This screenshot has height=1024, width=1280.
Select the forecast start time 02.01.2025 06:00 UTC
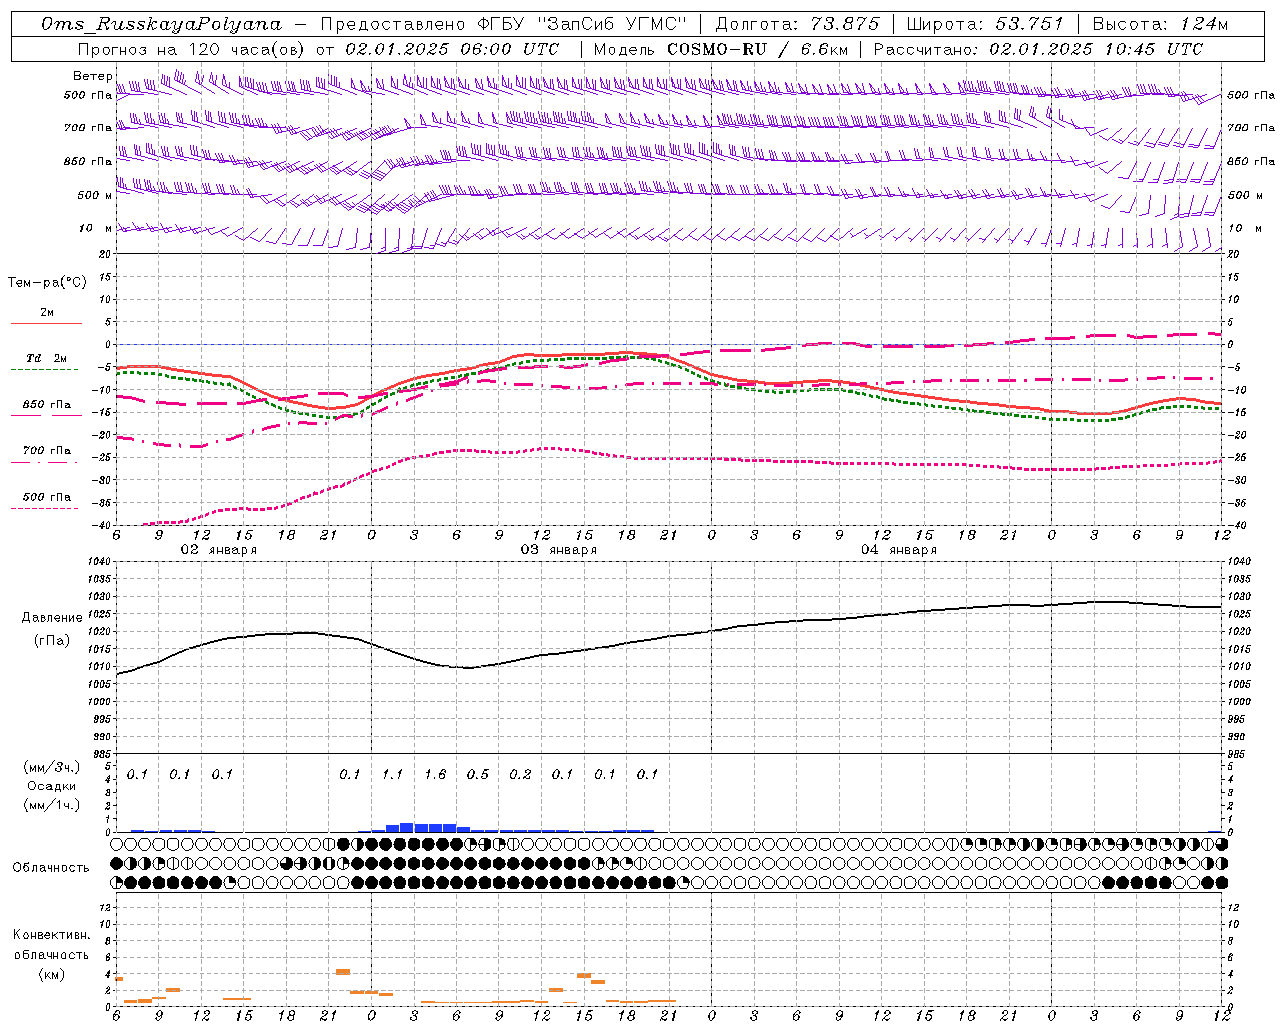452,48
